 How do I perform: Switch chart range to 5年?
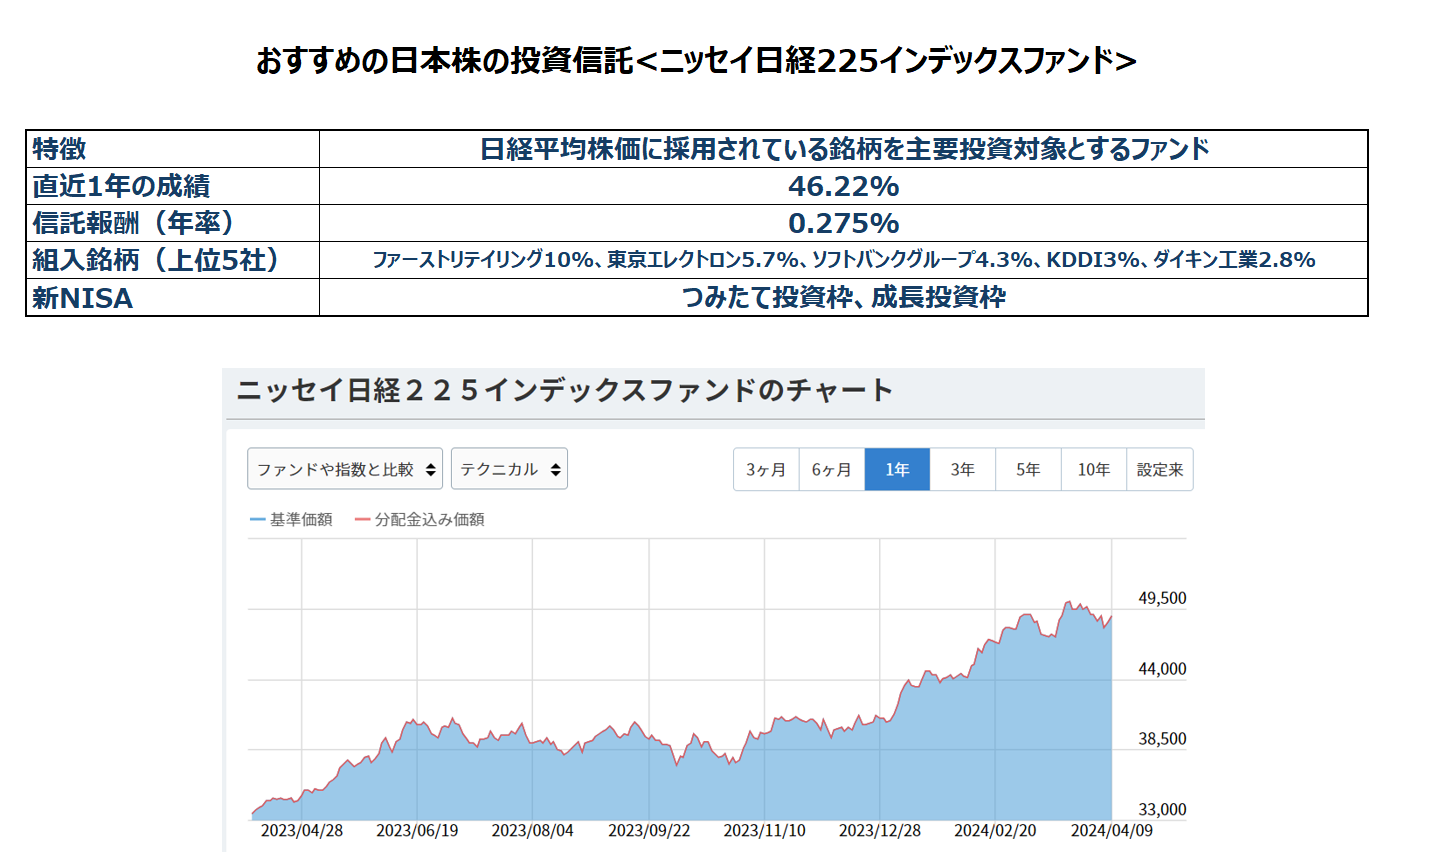coord(1028,470)
